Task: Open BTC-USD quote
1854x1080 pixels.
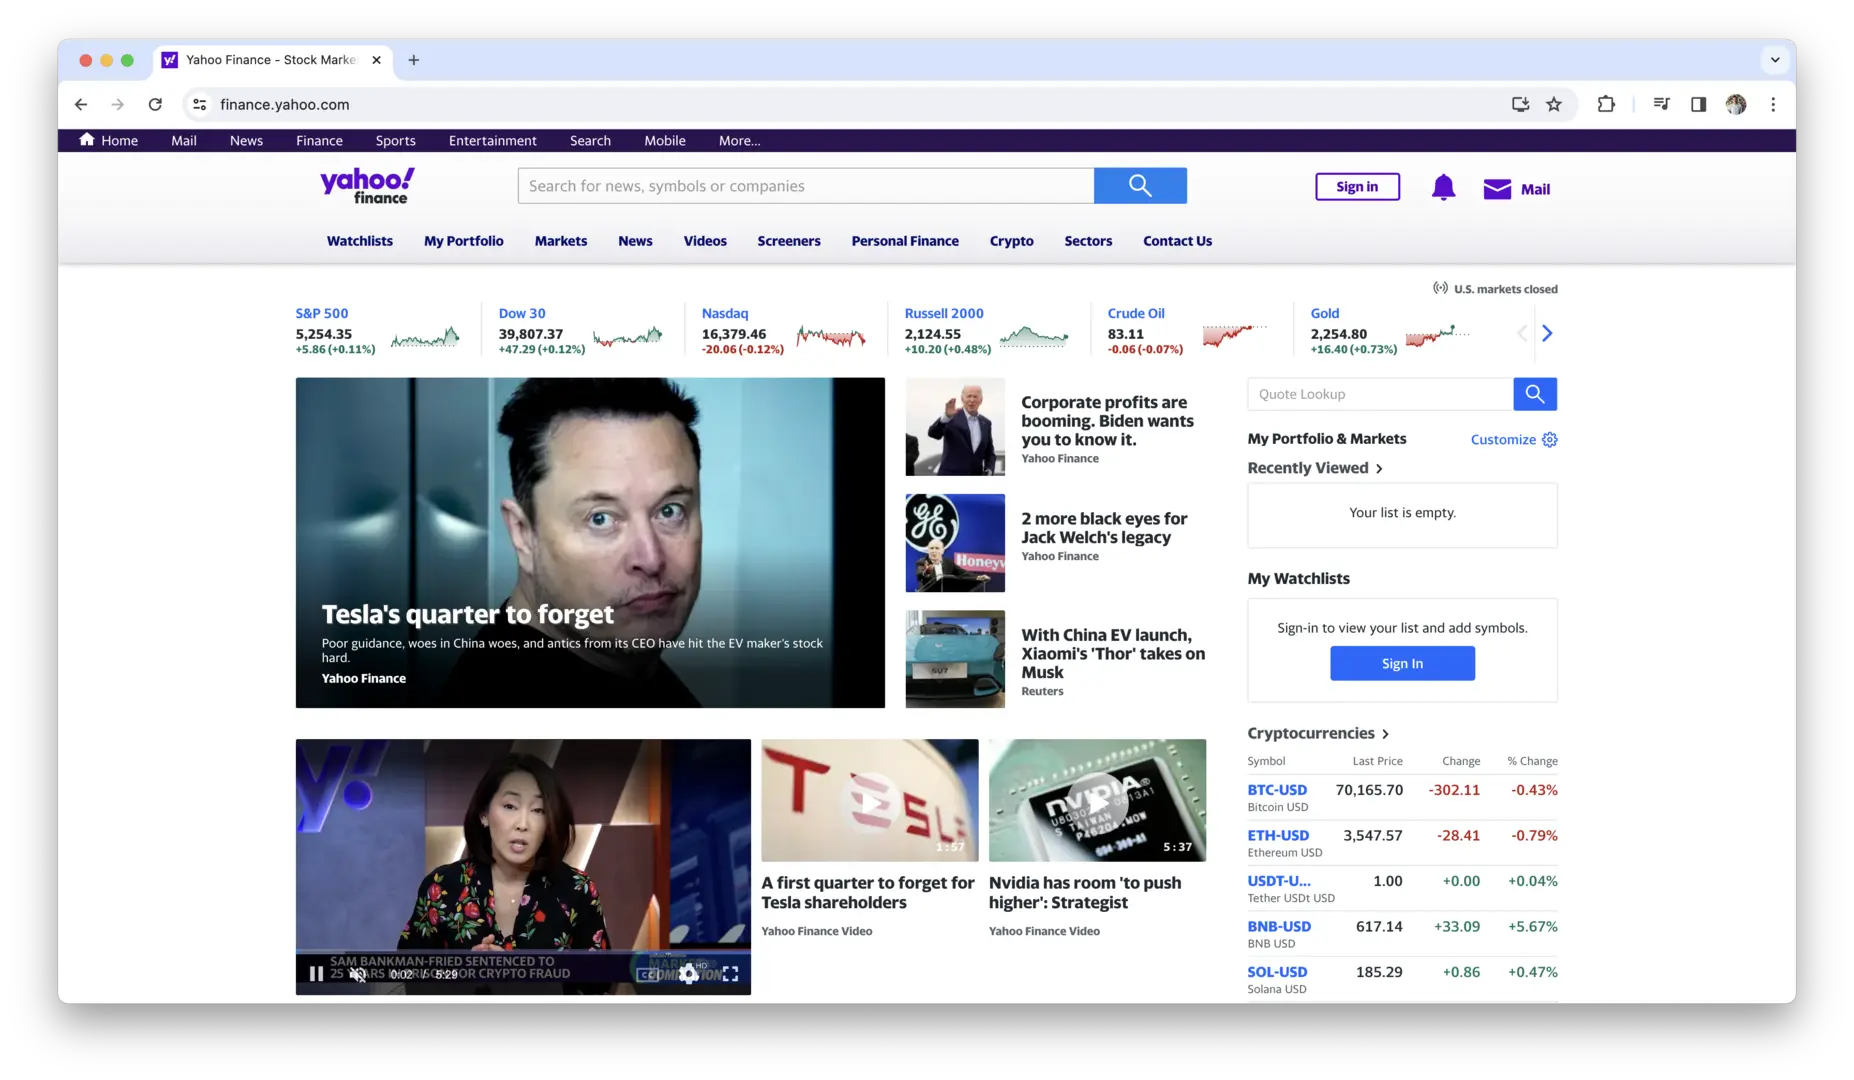Action: (1277, 790)
